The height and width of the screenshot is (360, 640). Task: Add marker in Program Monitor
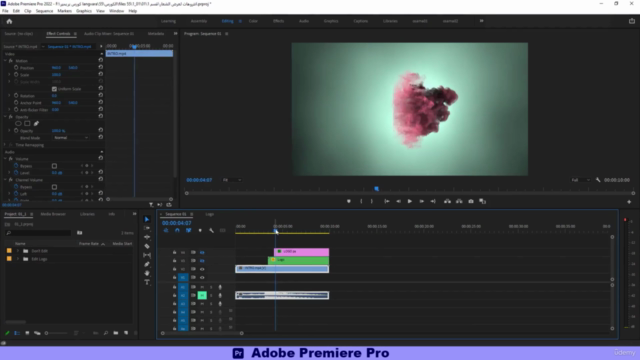pyautogui.click(x=349, y=201)
